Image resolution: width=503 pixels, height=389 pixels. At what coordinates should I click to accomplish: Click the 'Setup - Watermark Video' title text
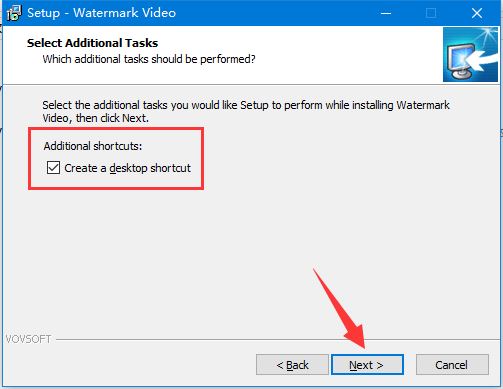tap(101, 13)
